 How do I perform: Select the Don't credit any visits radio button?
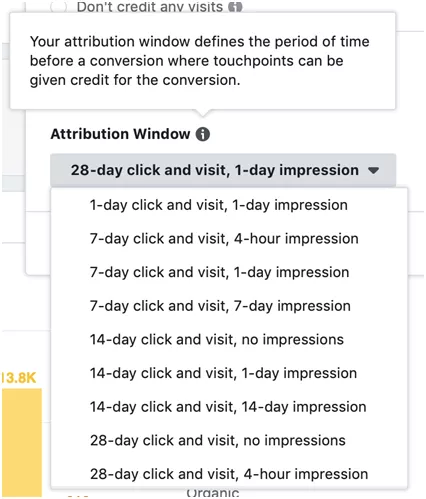pos(58,6)
